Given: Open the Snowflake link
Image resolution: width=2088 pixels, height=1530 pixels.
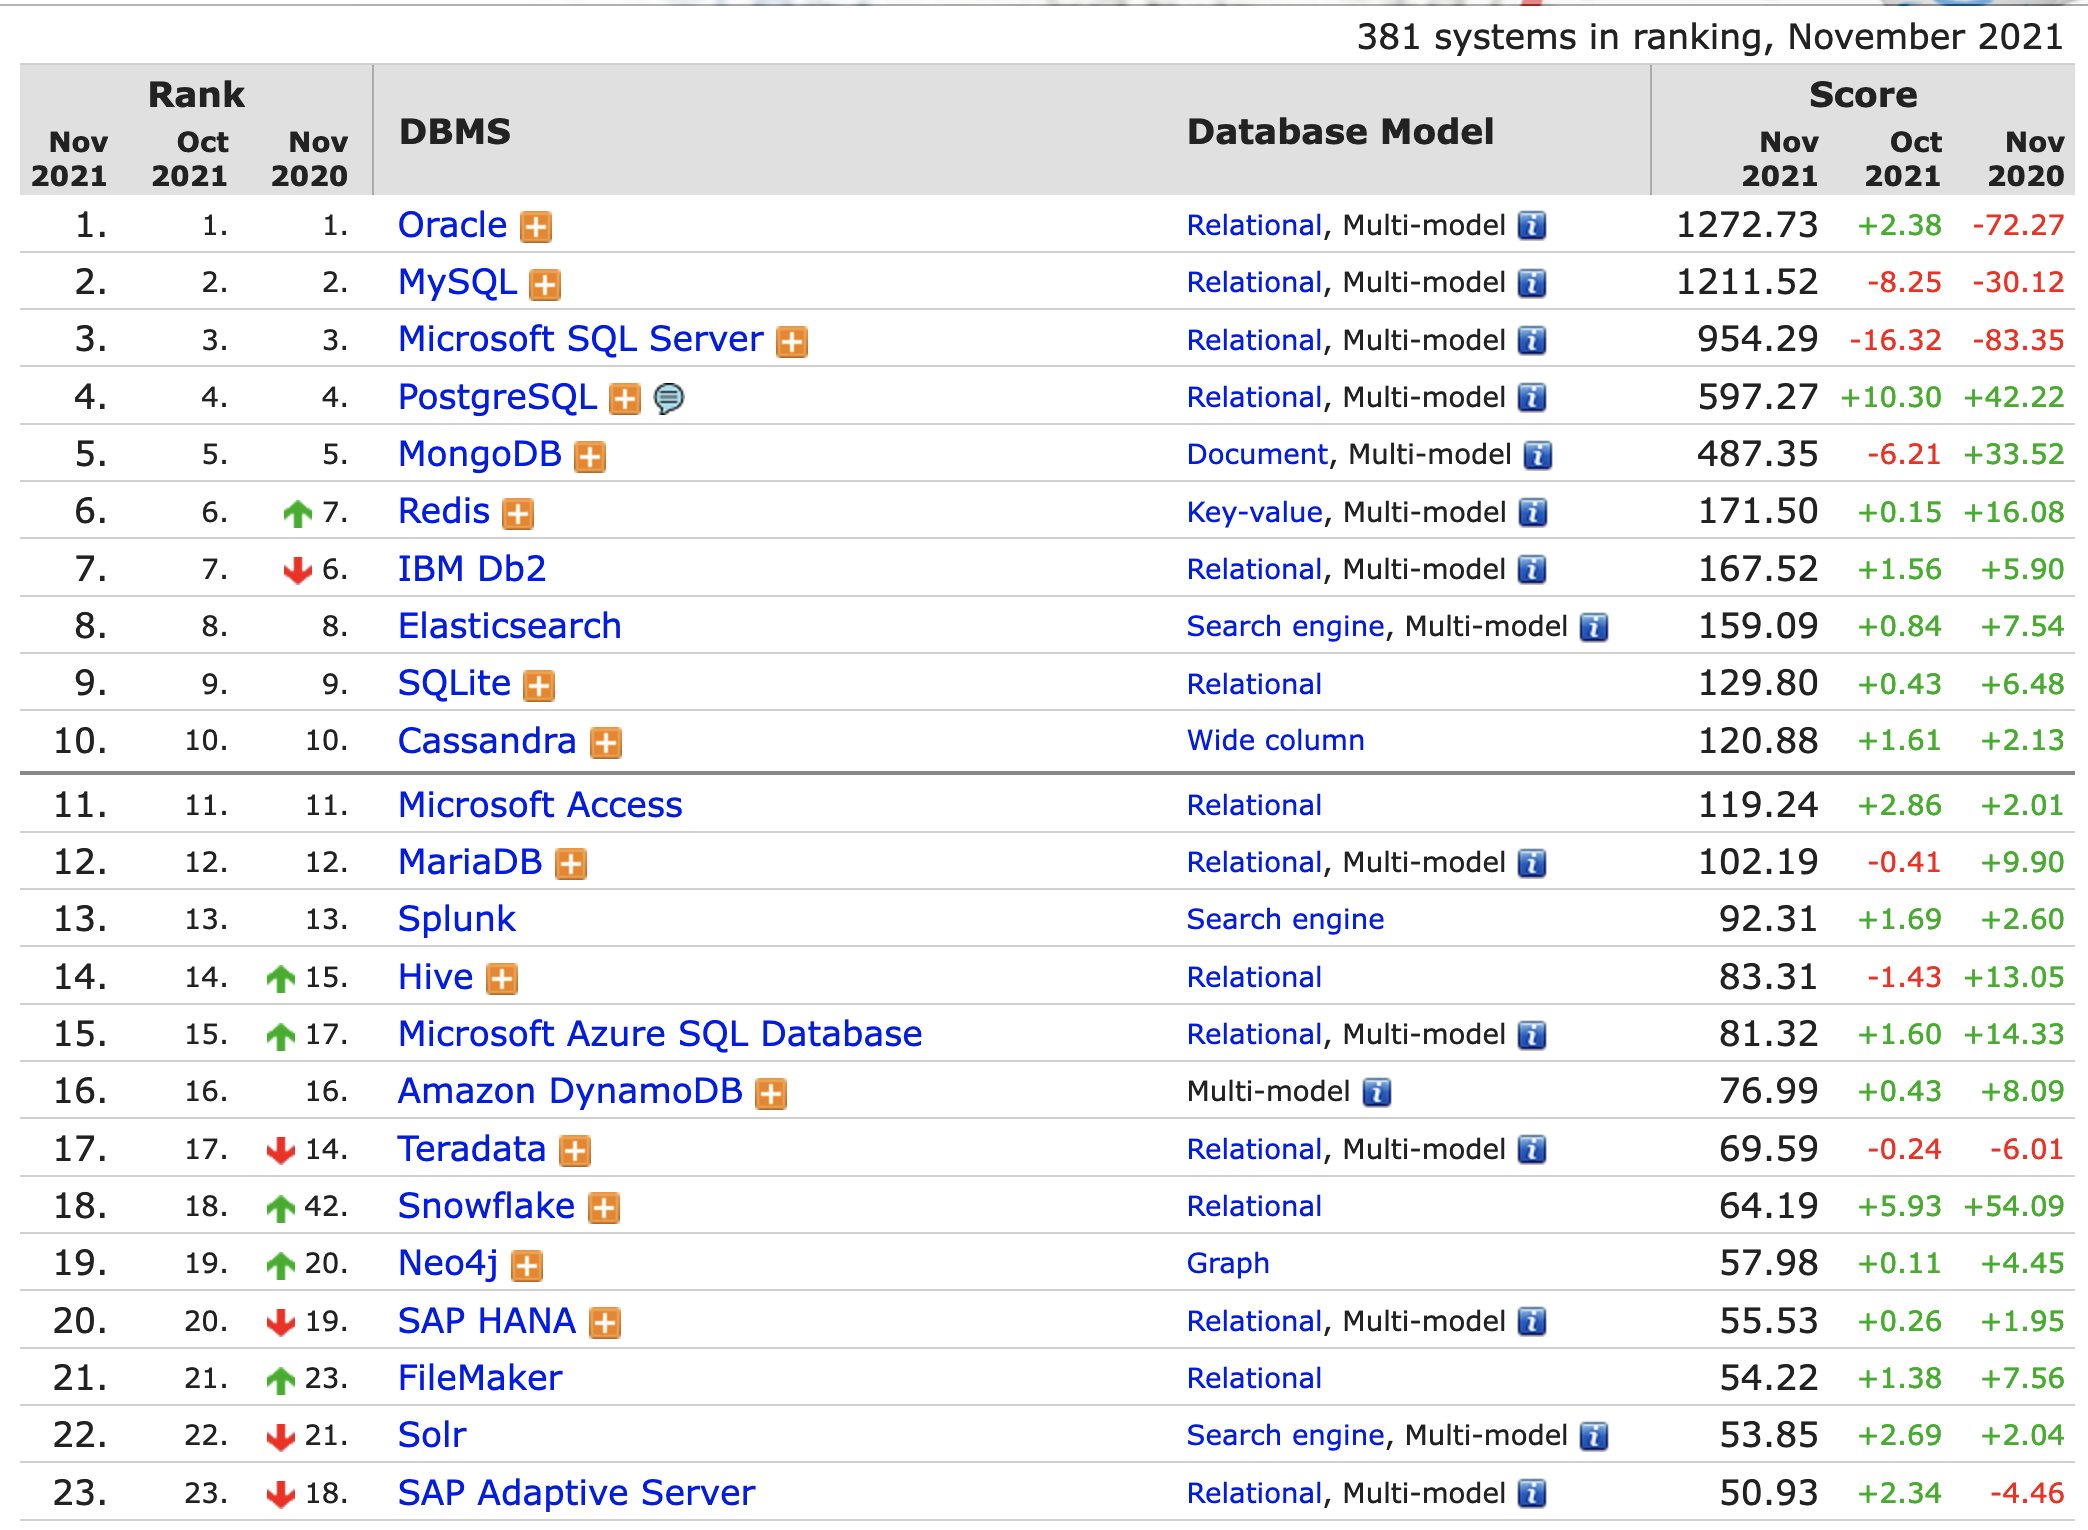Looking at the screenshot, I should (x=486, y=1206).
